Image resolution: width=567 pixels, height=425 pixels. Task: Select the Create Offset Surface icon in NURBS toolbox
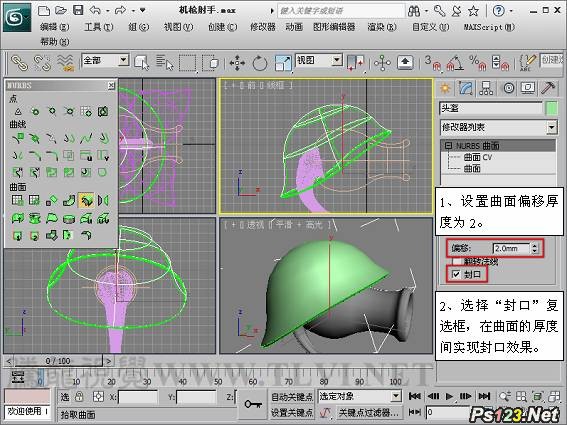coord(86,200)
